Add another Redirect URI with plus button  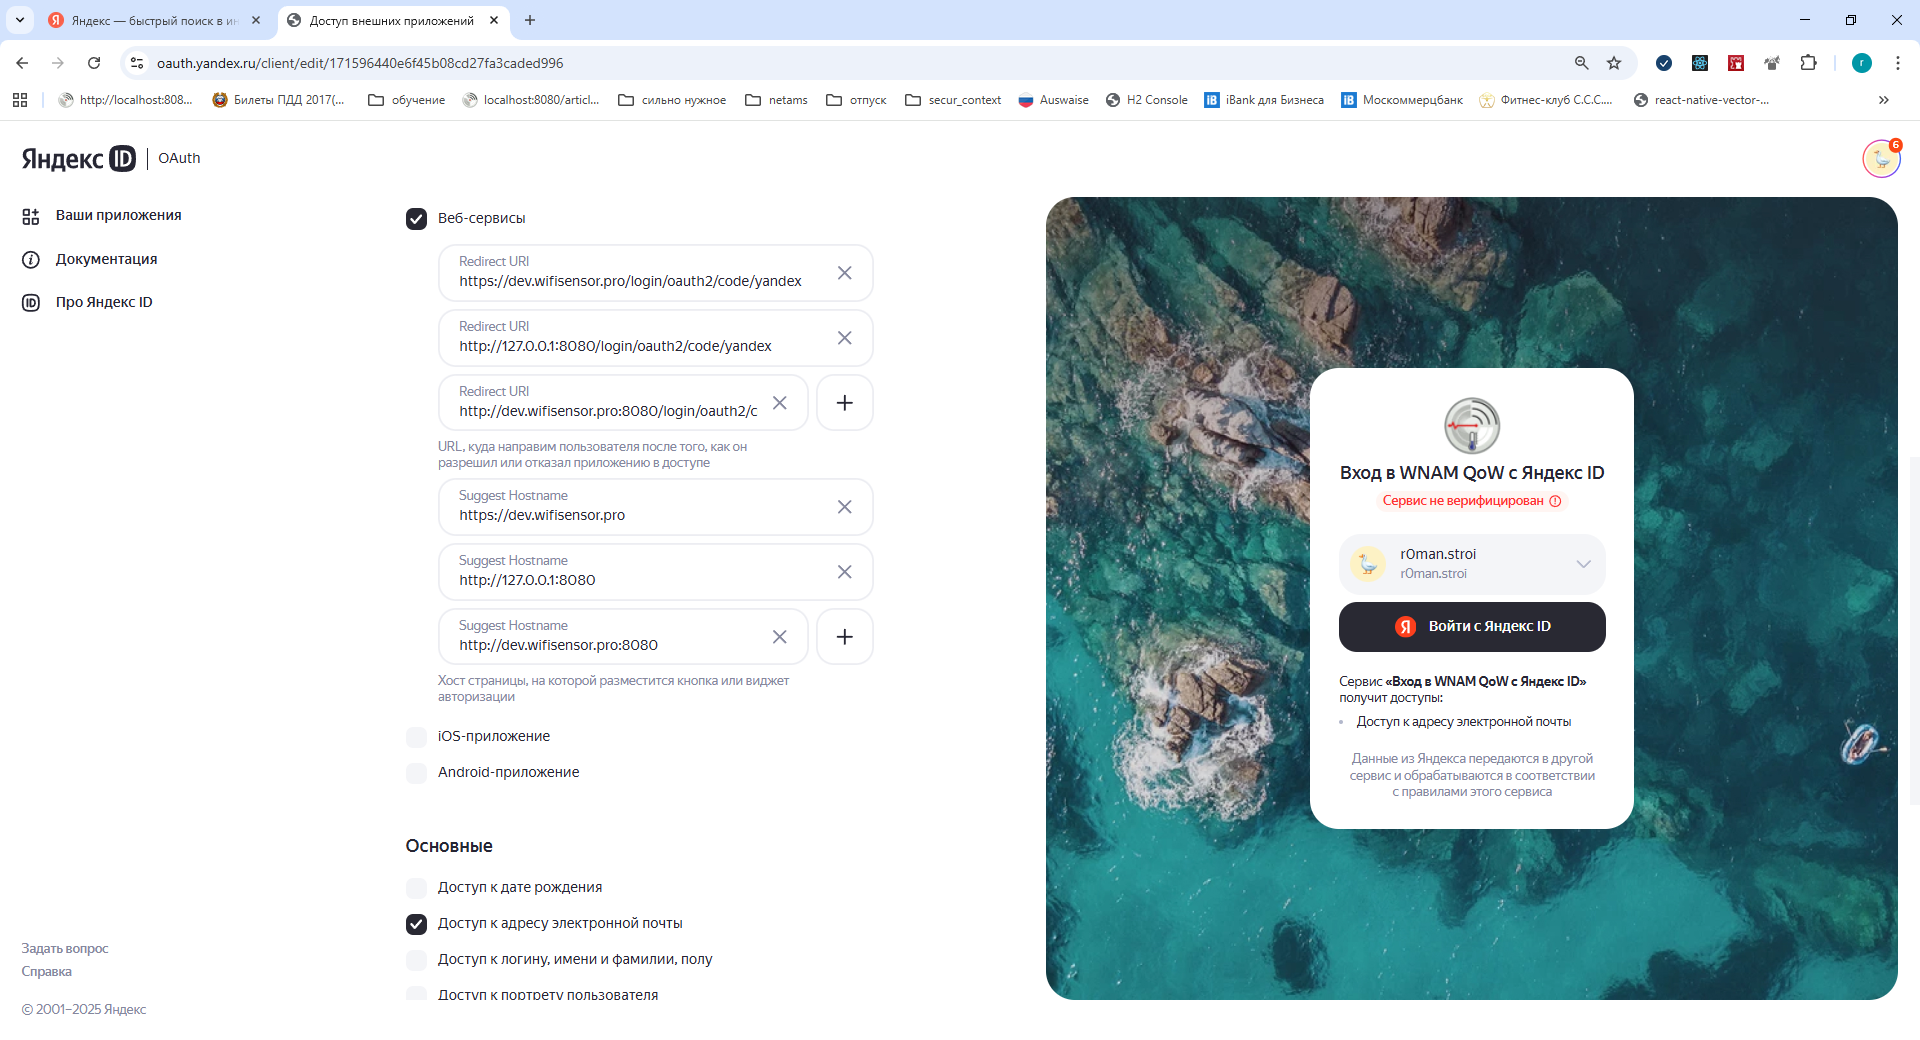pos(844,403)
